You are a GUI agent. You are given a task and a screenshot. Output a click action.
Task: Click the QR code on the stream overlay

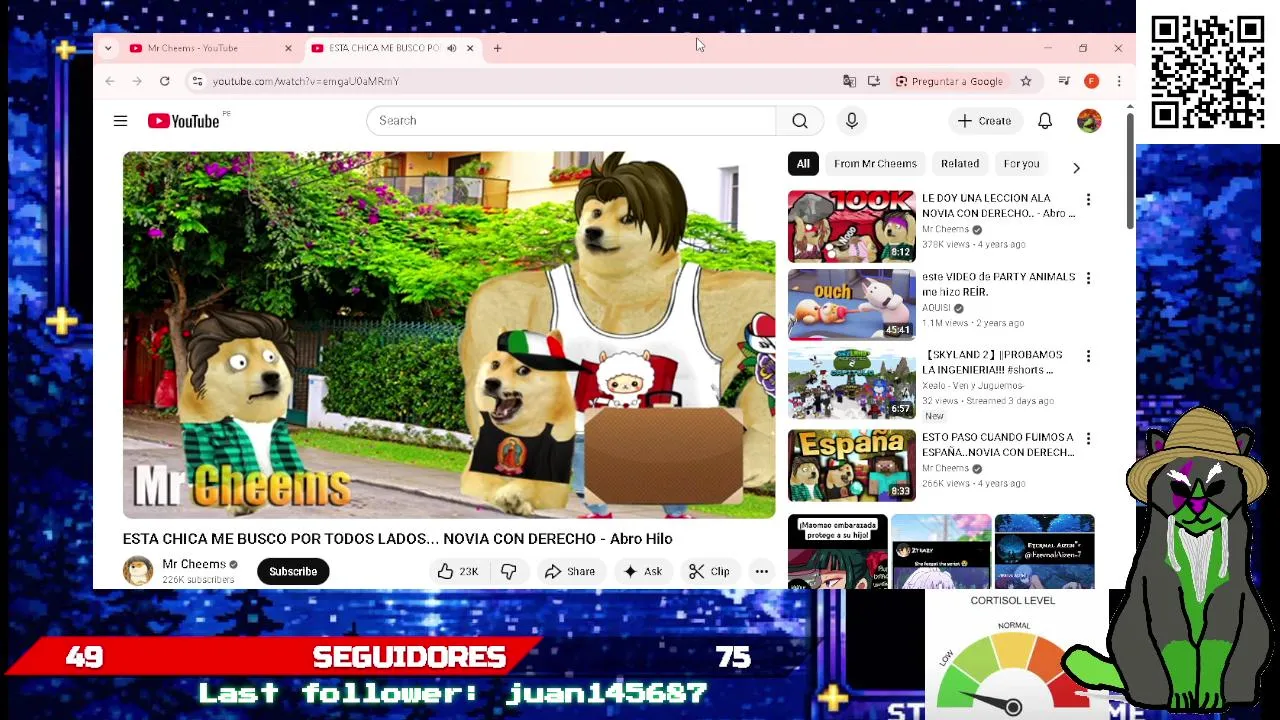[1207, 72]
